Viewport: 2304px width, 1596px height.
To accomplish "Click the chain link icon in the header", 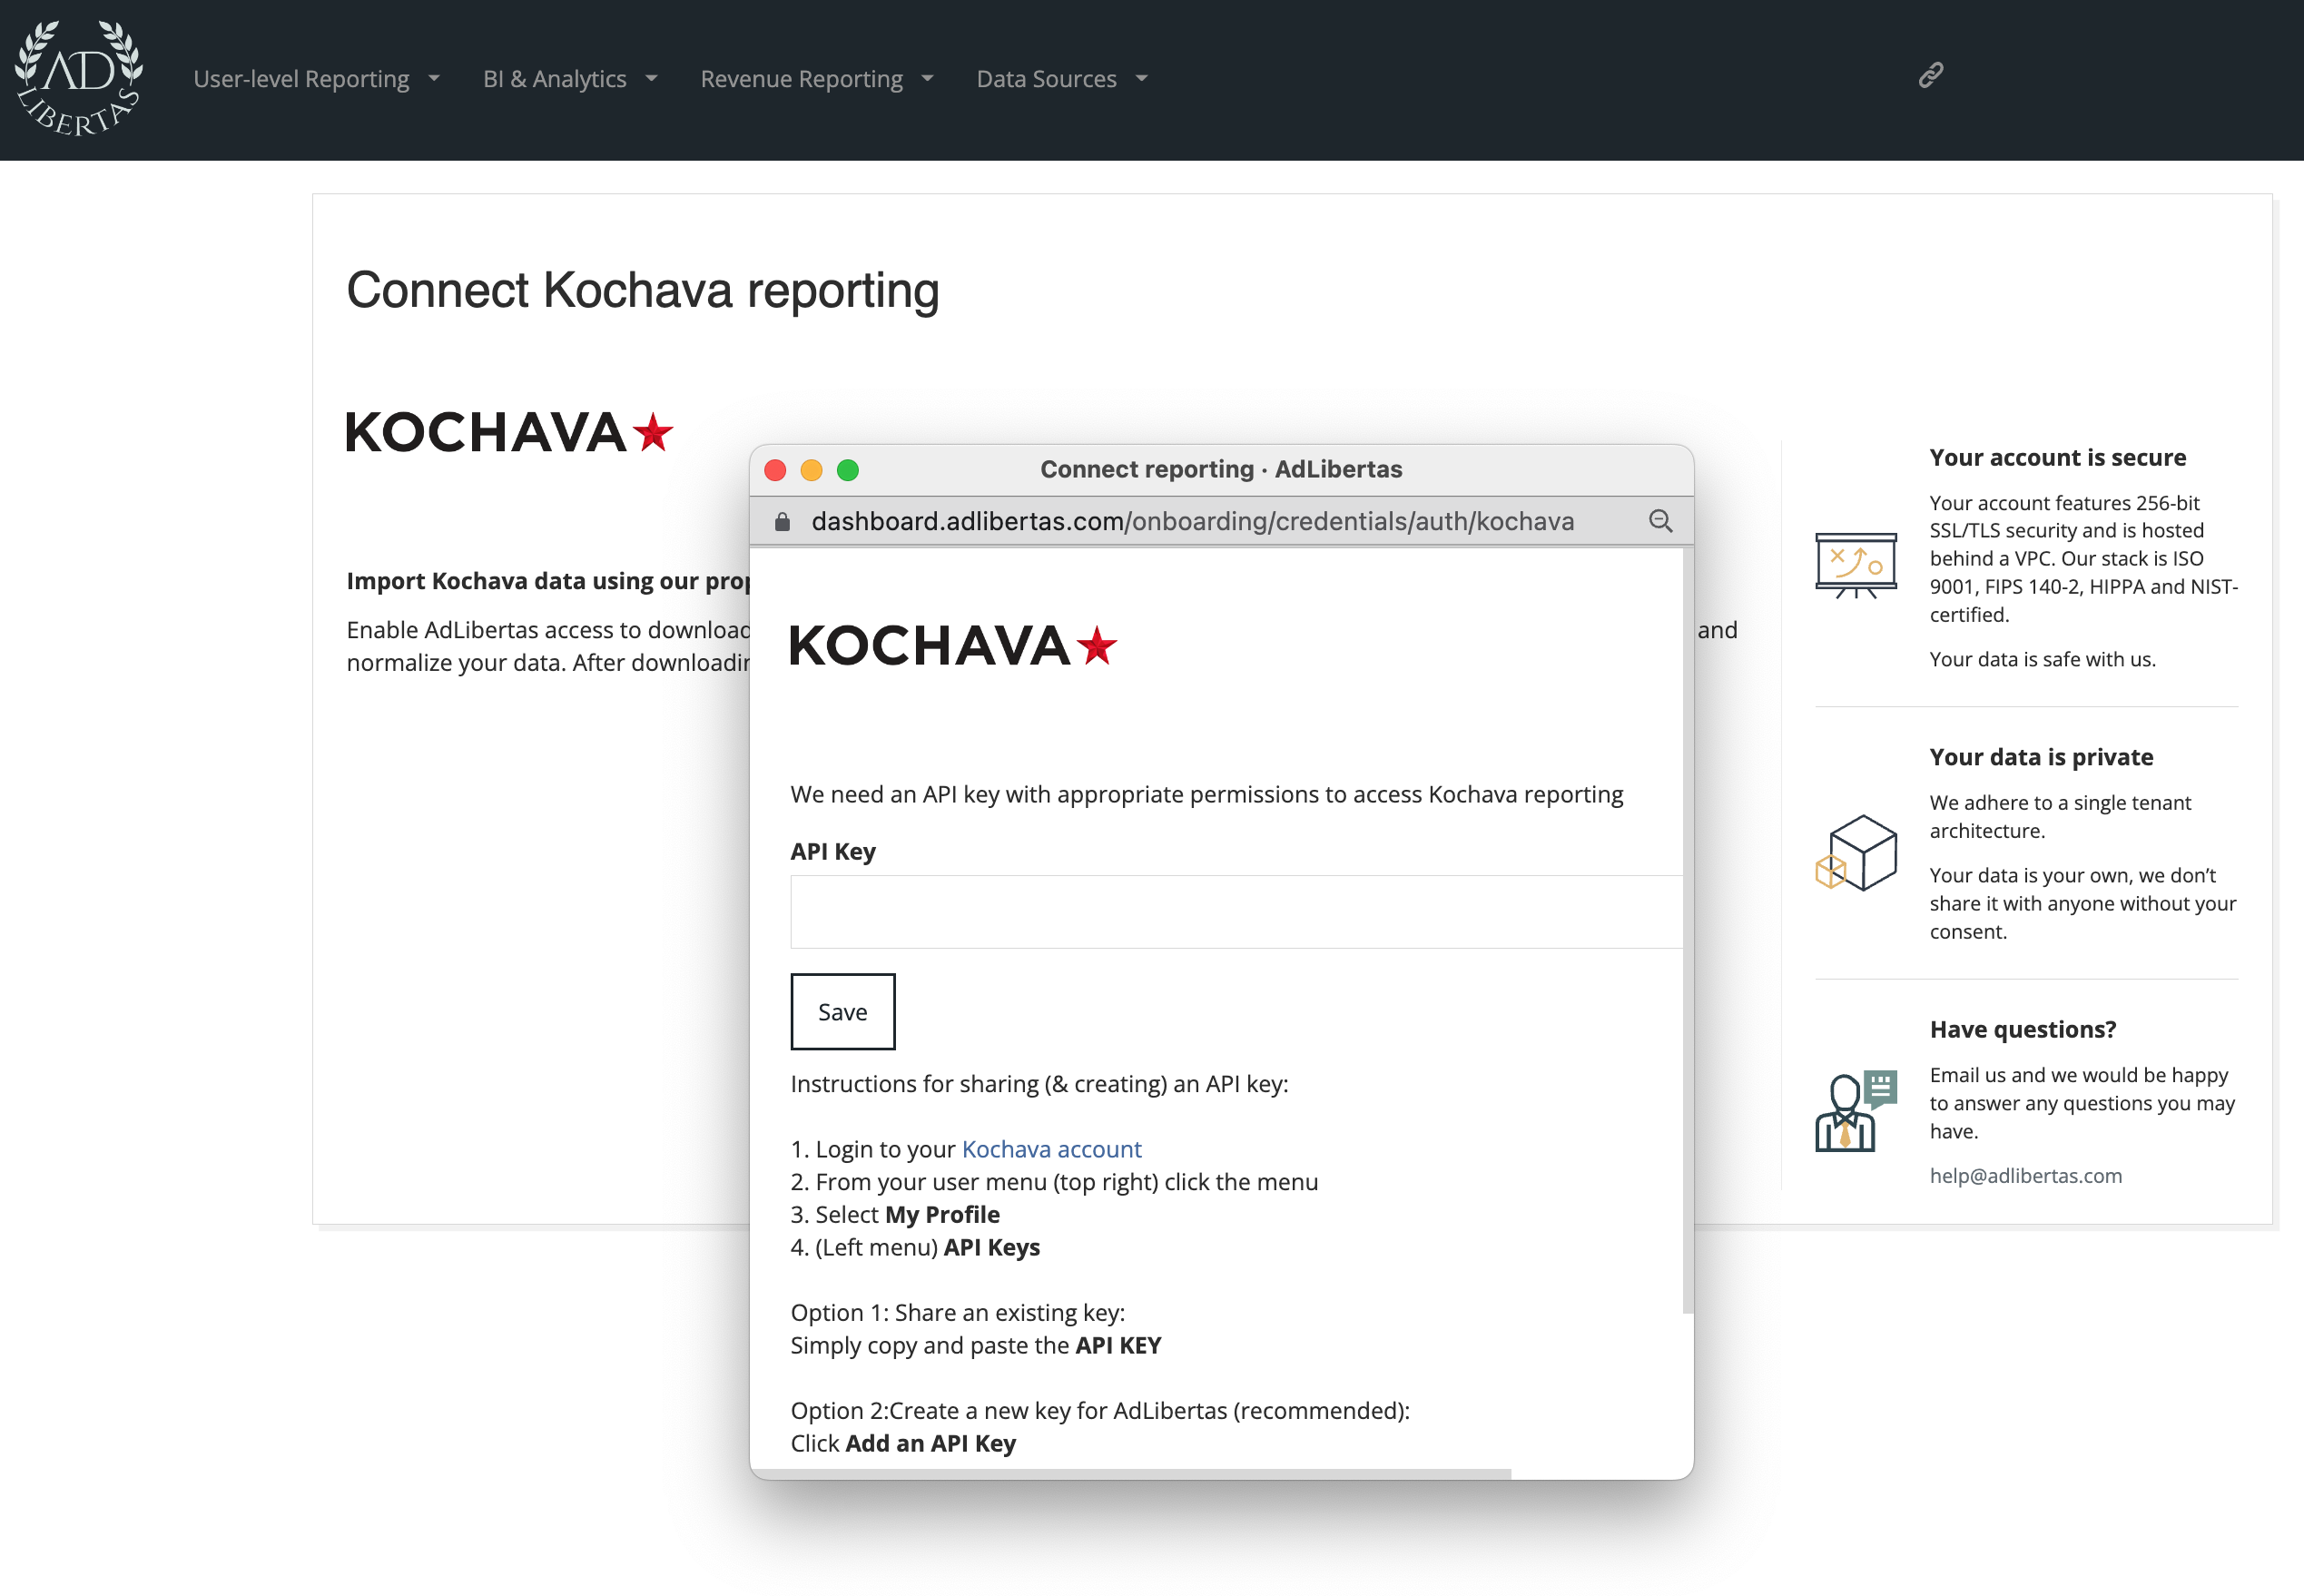I will click(x=1930, y=75).
